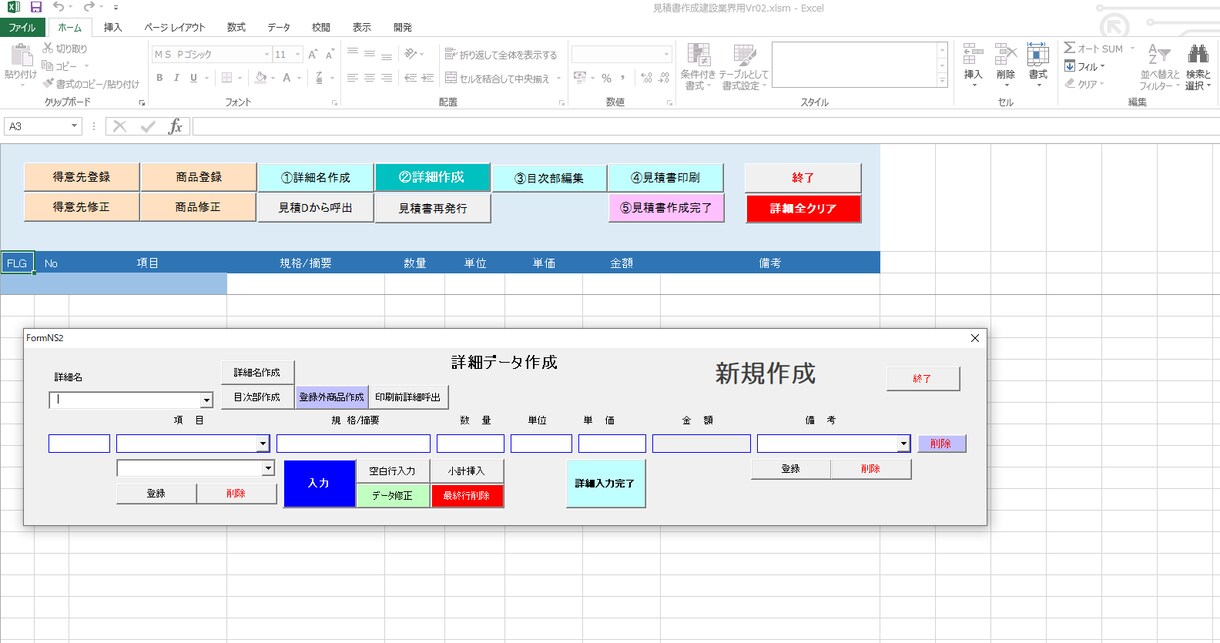
Task: Center text horizontally
Action: (x=370, y=77)
